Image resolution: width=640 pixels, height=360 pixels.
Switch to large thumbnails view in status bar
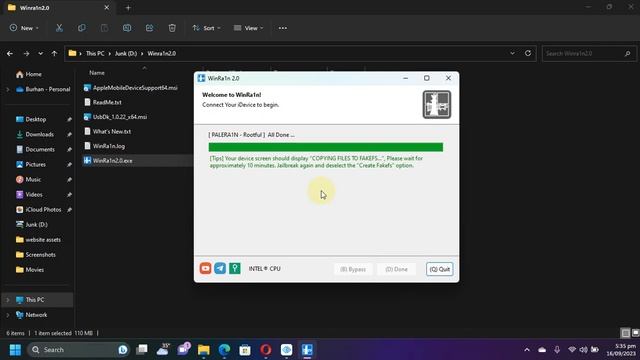click(x=635, y=333)
